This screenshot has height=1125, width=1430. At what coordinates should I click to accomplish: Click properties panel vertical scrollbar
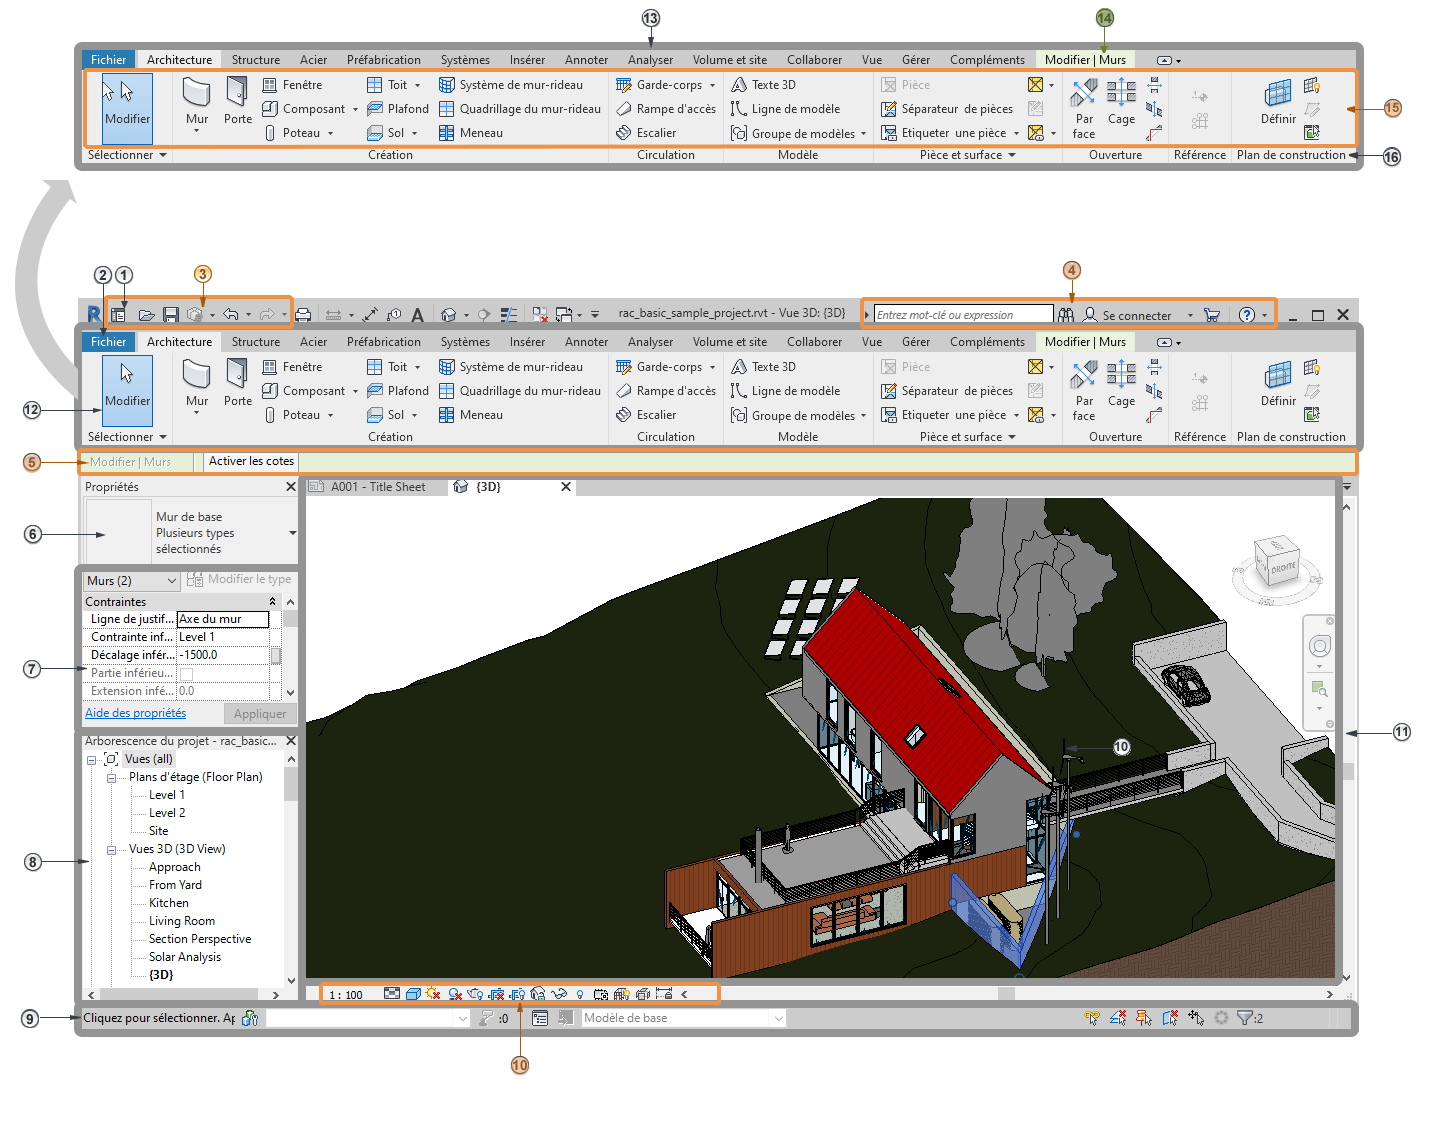(x=290, y=646)
